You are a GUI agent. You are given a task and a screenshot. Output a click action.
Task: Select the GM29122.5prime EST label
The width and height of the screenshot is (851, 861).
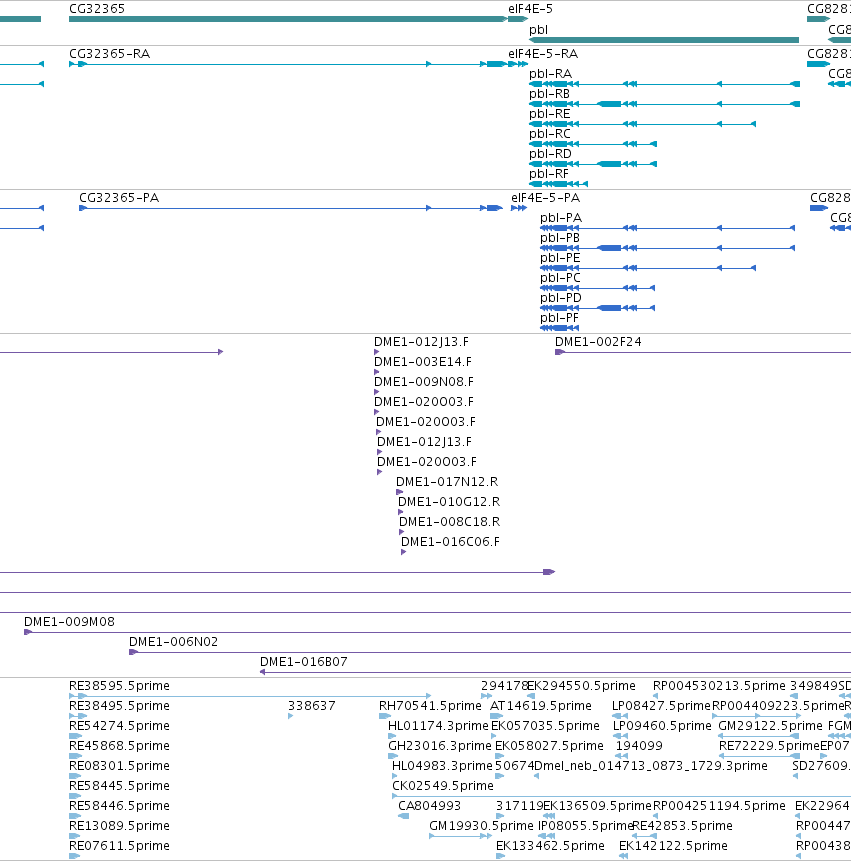pyautogui.click(x=770, y=726)
